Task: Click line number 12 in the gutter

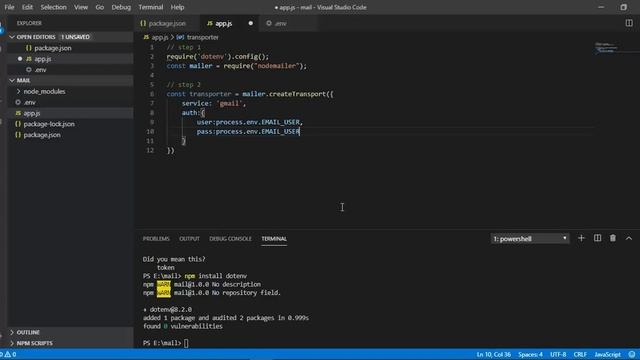Action: [x=150, y=150]
